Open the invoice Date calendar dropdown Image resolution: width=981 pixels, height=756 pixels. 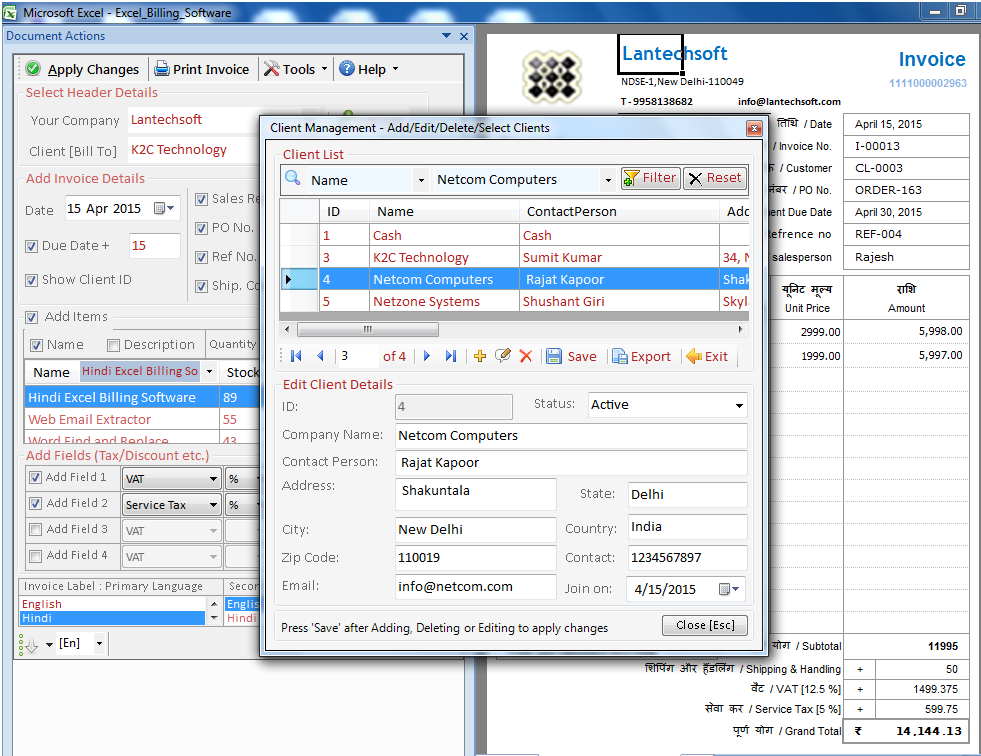click(x=164, y=208)
